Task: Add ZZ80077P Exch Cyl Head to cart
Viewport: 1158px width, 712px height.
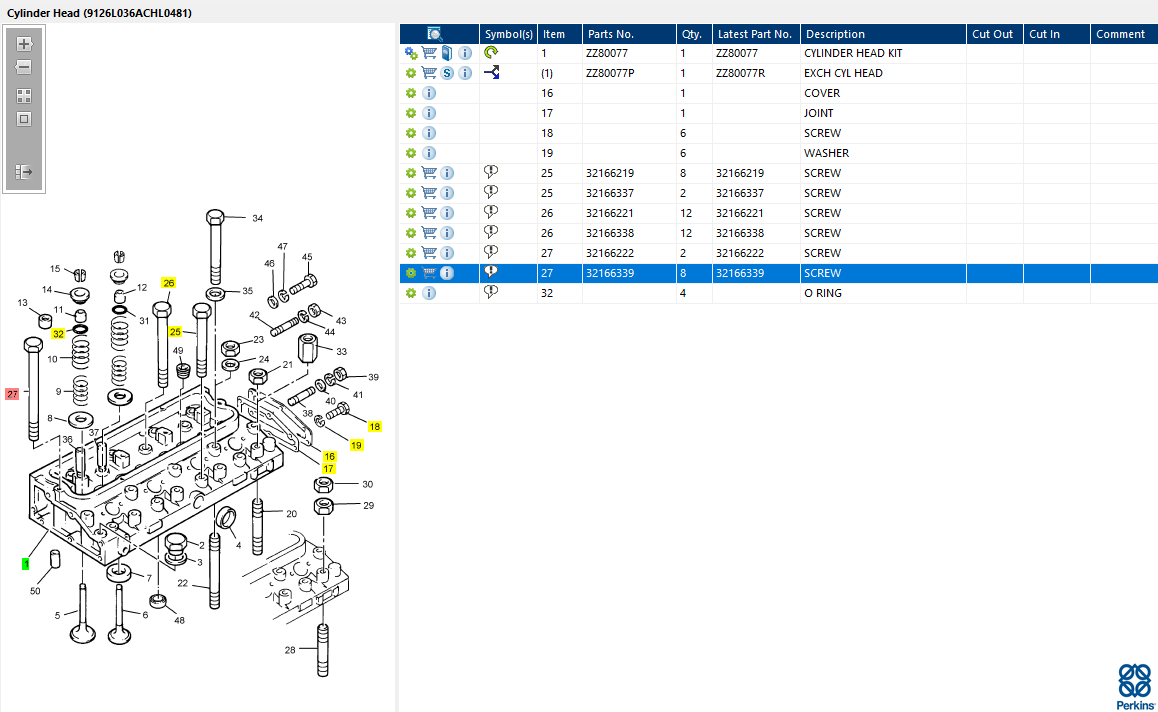Action: click(429, 73)
